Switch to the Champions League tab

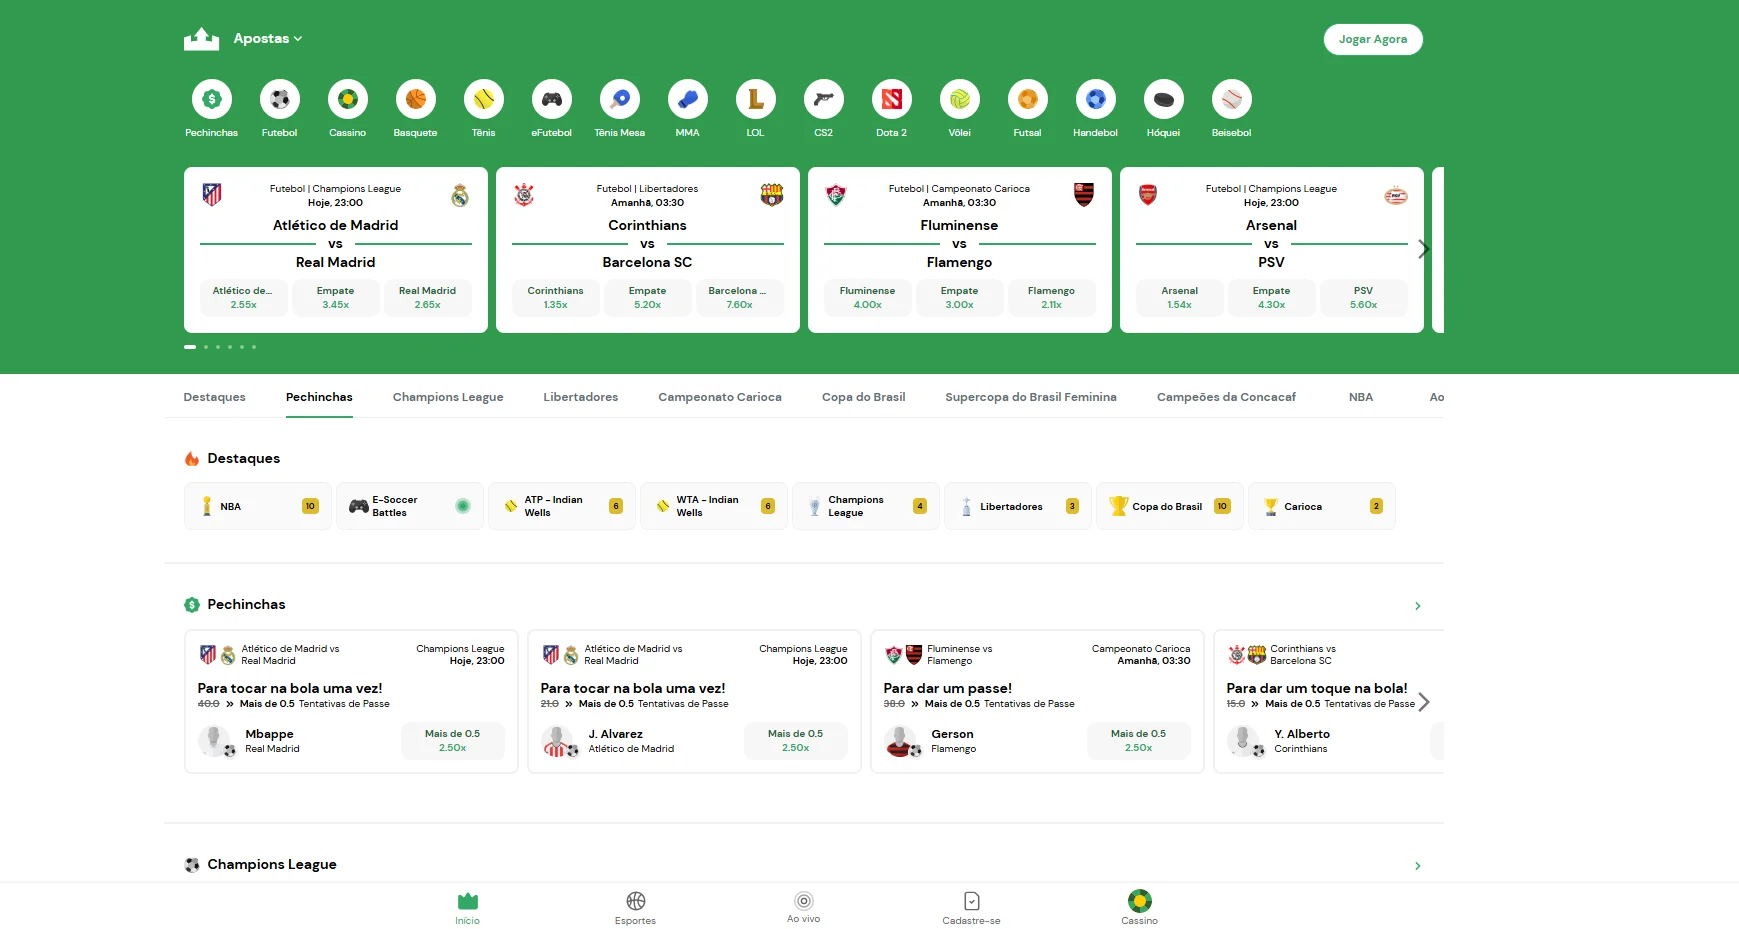(x=448, y=397)
